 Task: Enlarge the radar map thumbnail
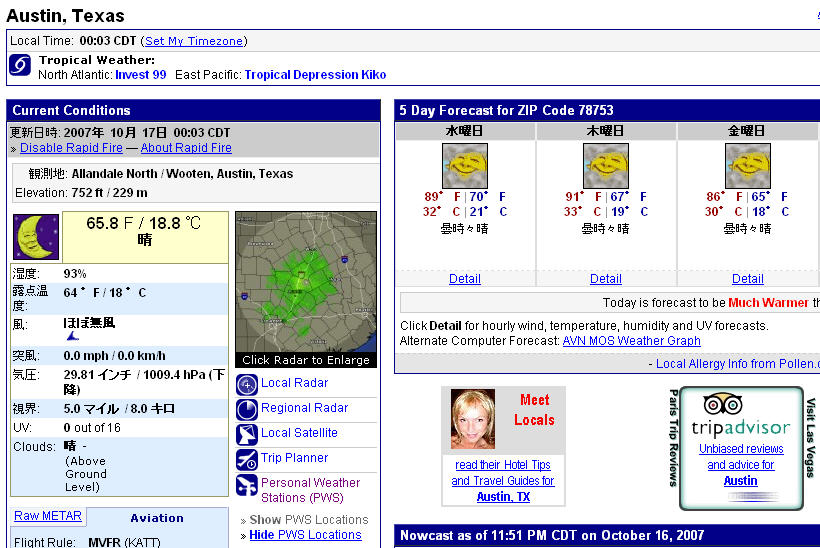tap(306, 289)
